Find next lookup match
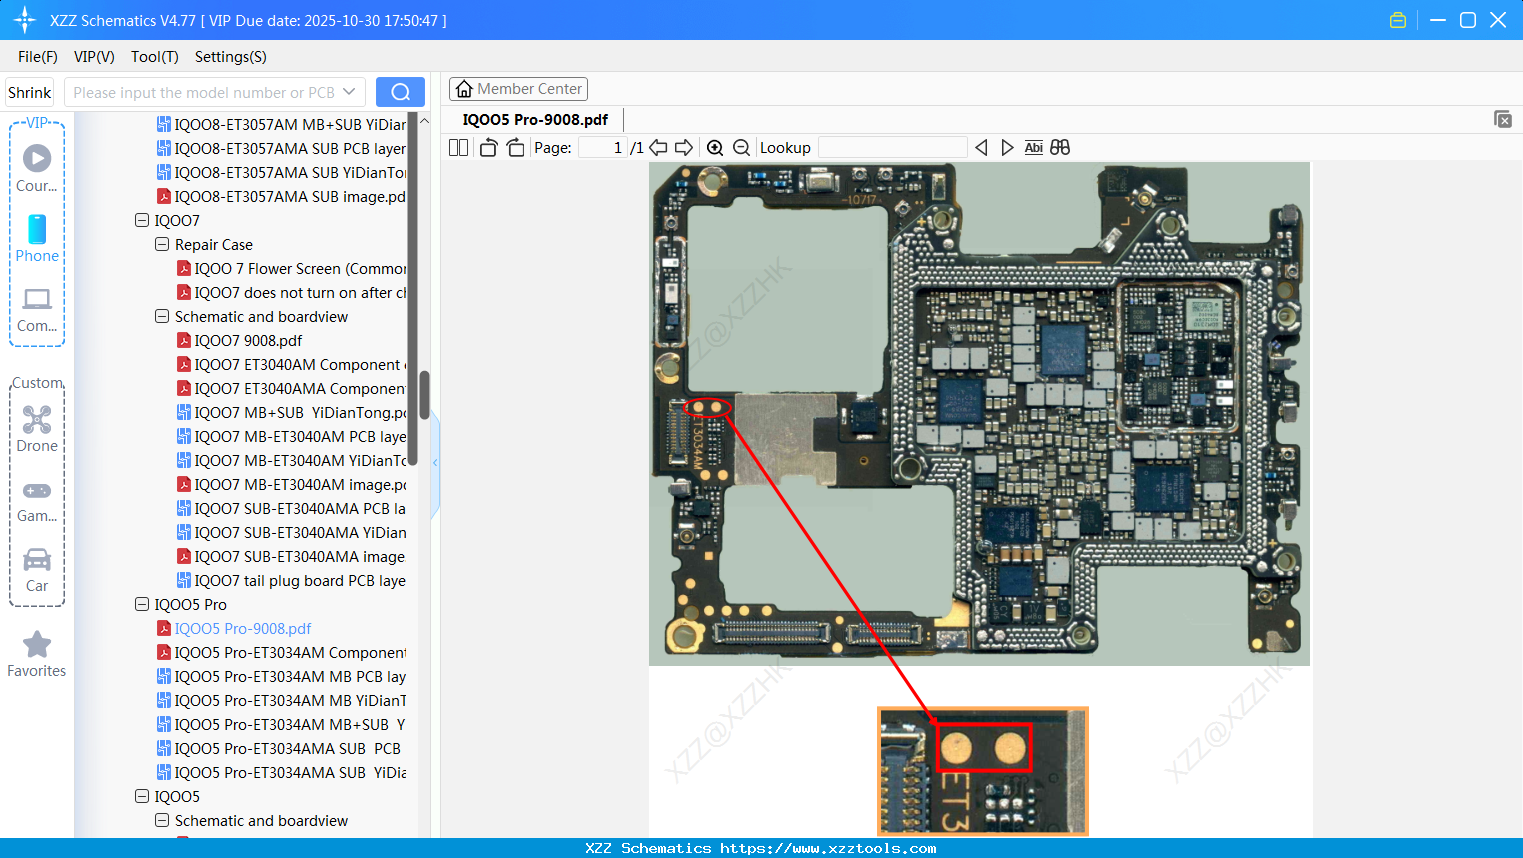The width and height of the screenshot is (1523, 858). pos(1007,148)
